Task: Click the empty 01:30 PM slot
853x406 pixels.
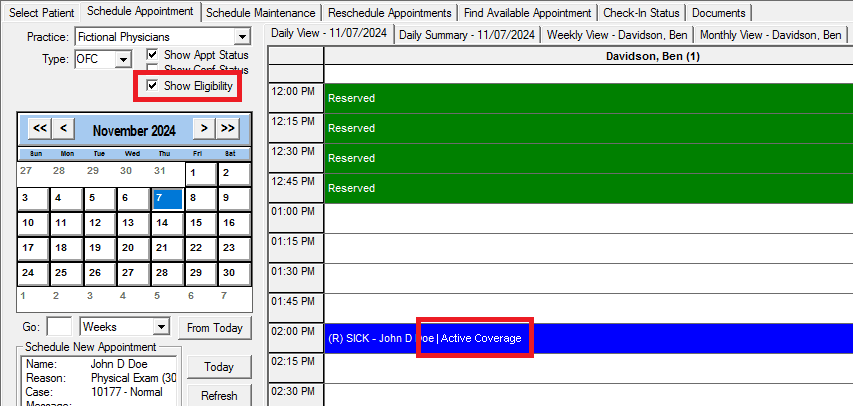Action: [x=589, y=278]
